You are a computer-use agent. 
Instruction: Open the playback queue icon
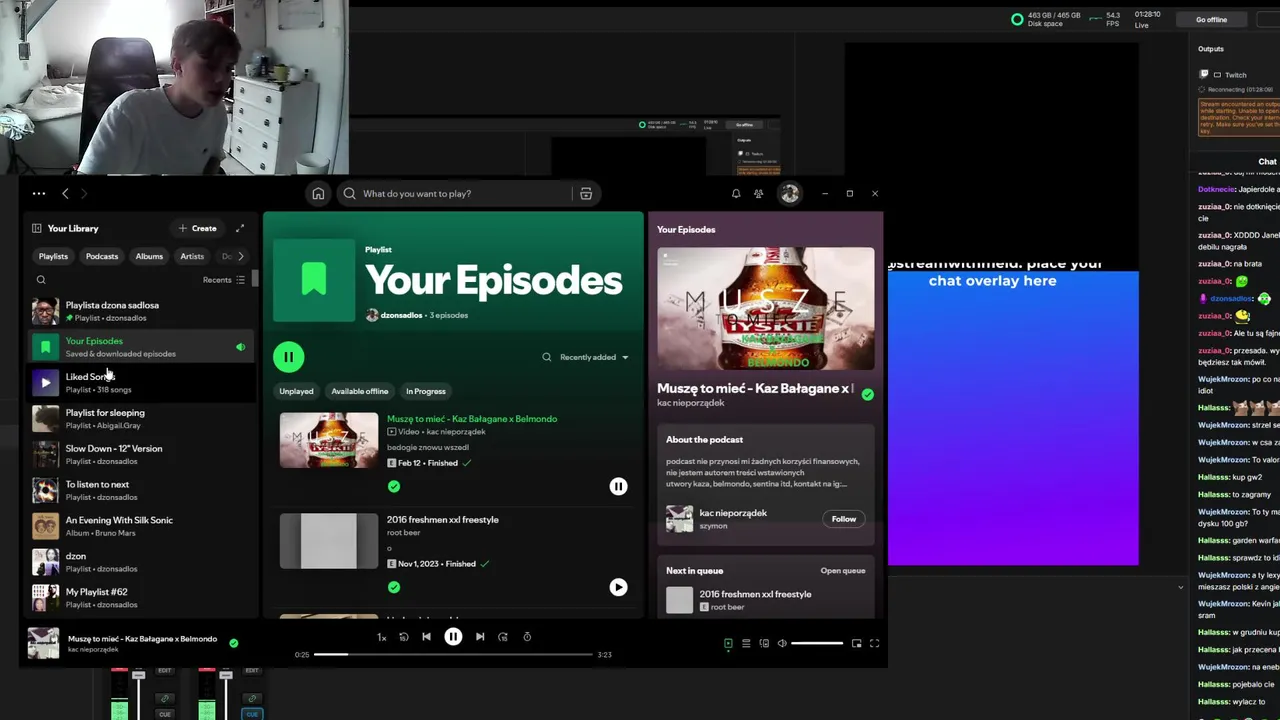point(746,644)
